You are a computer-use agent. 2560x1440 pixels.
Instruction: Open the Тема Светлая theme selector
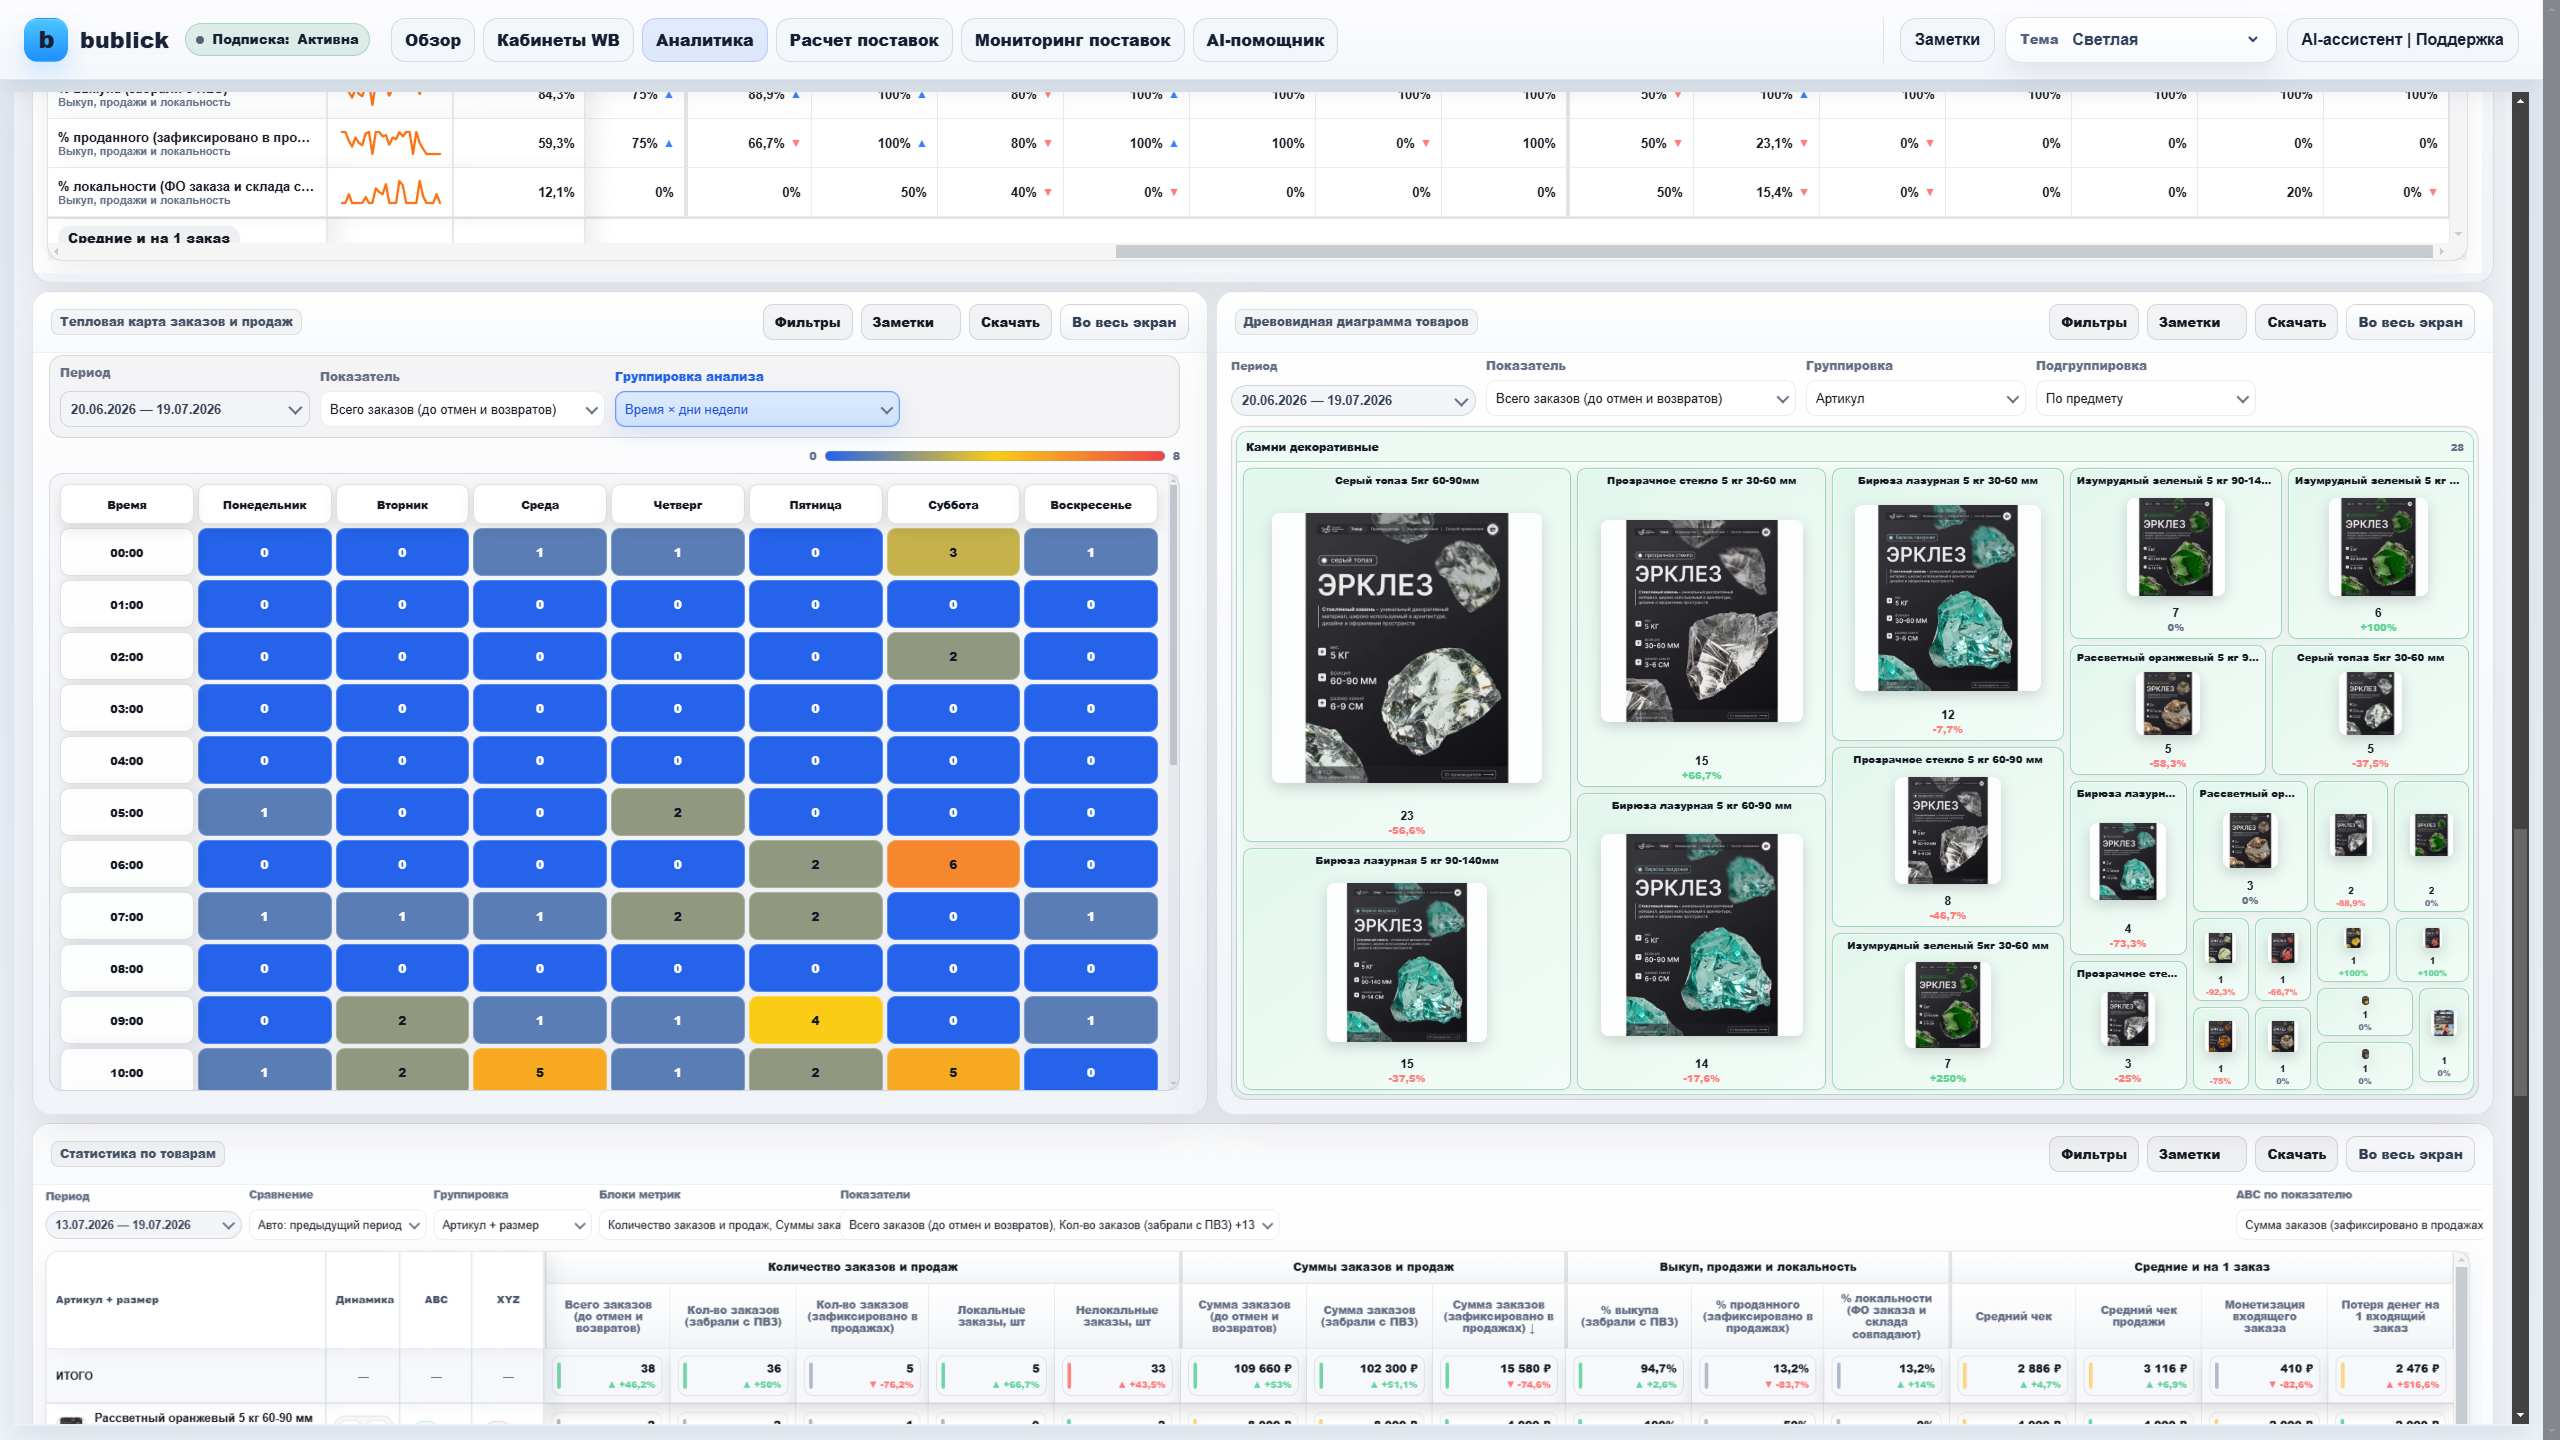coord(2140,40)
